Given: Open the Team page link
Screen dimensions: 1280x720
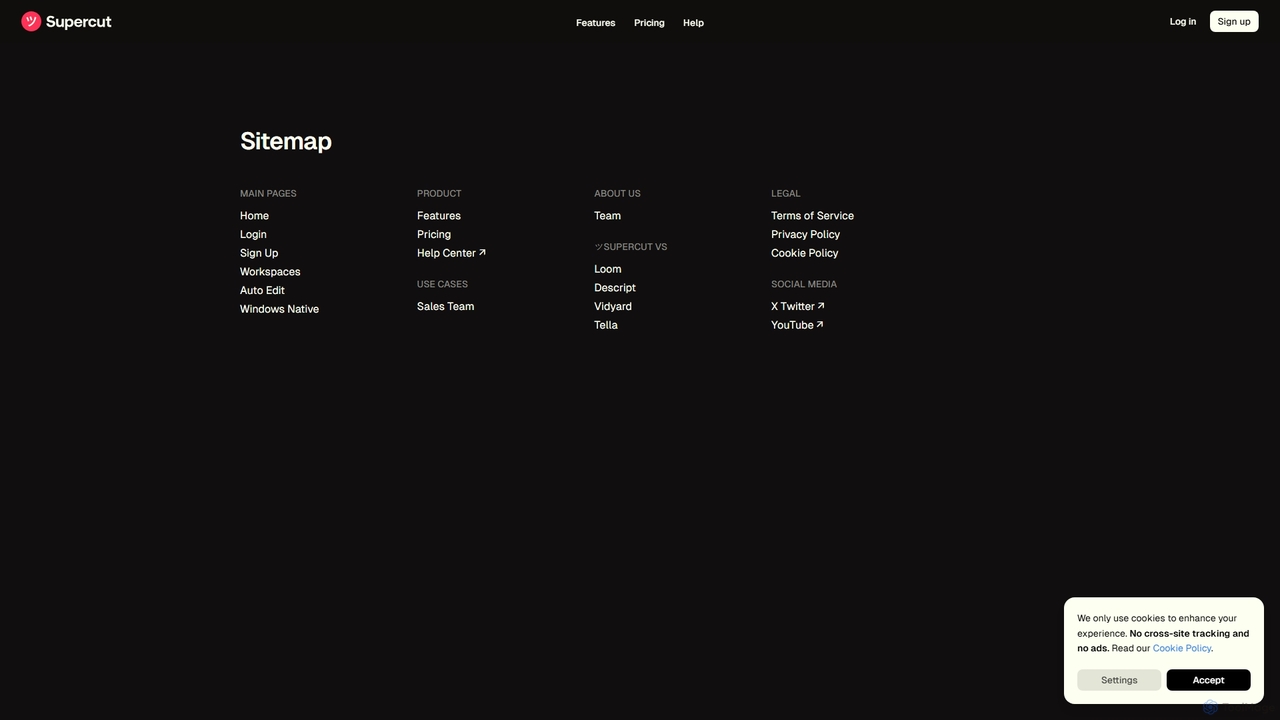Looking at the screenshot, I should 607,216.
